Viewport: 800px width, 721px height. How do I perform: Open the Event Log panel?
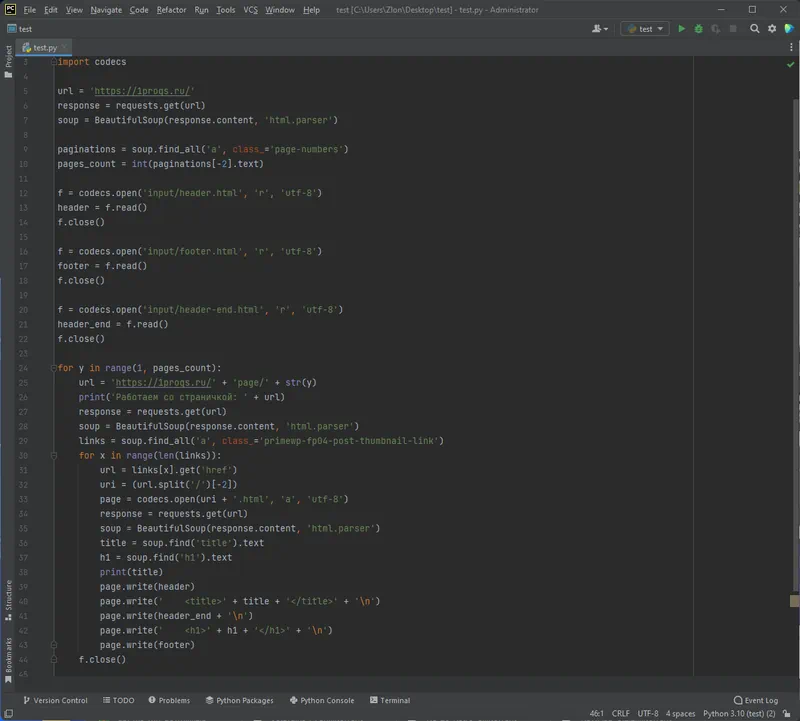(755, 700)
